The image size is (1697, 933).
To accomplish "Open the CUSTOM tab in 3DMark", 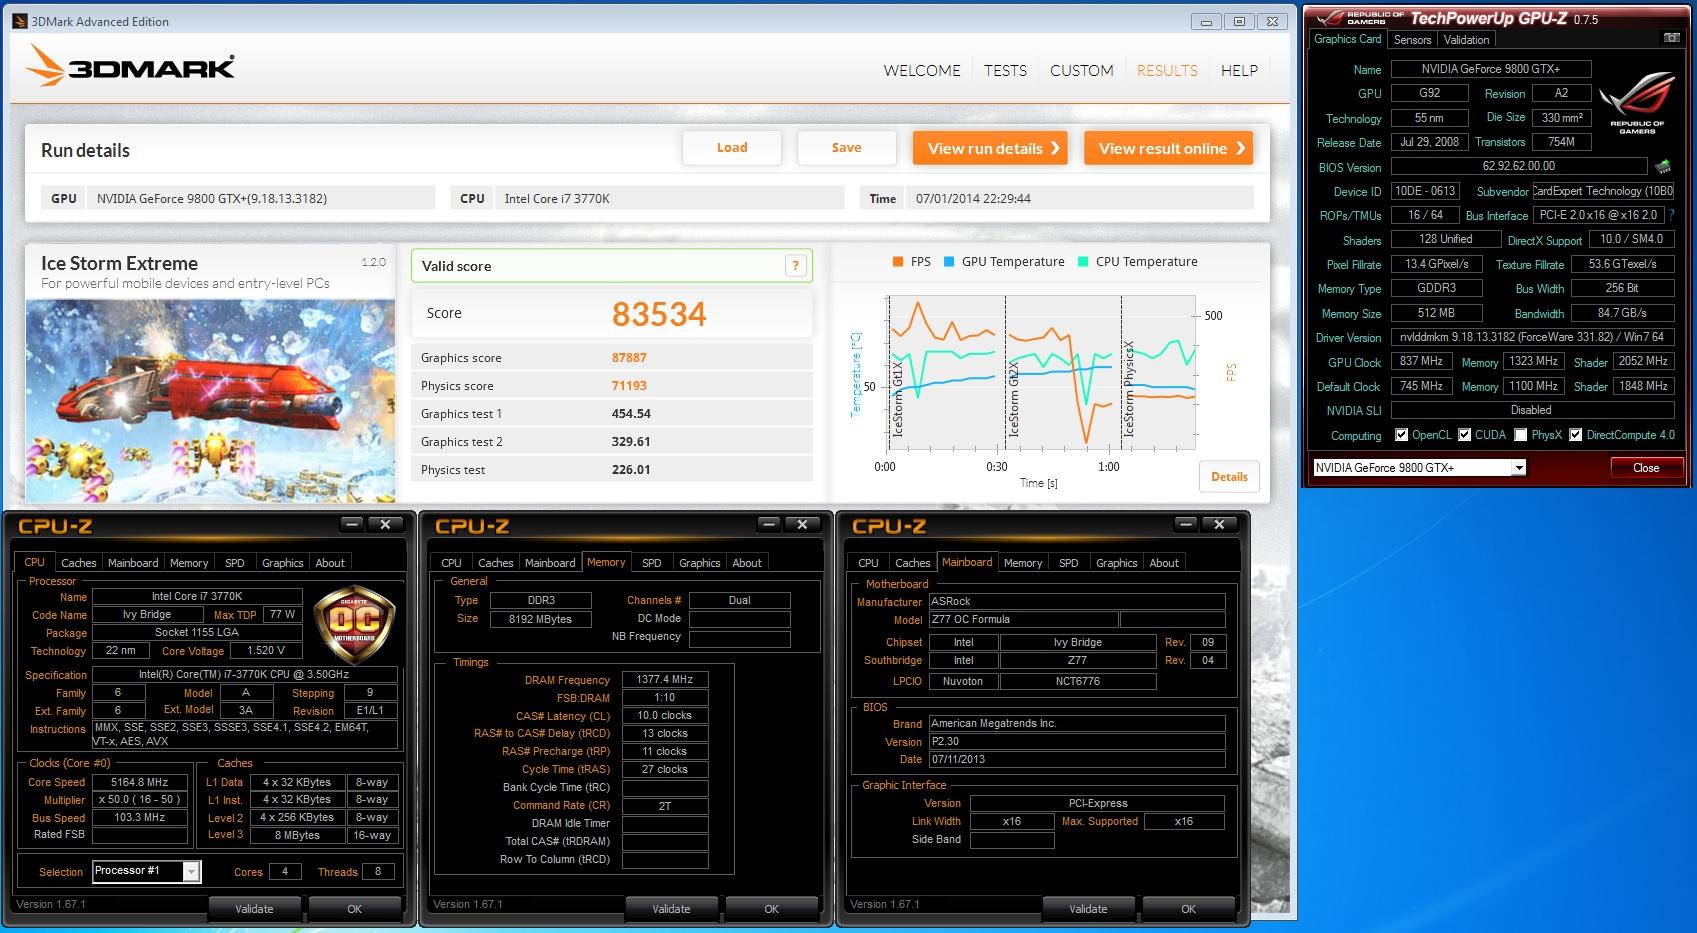I will 1081,71.
